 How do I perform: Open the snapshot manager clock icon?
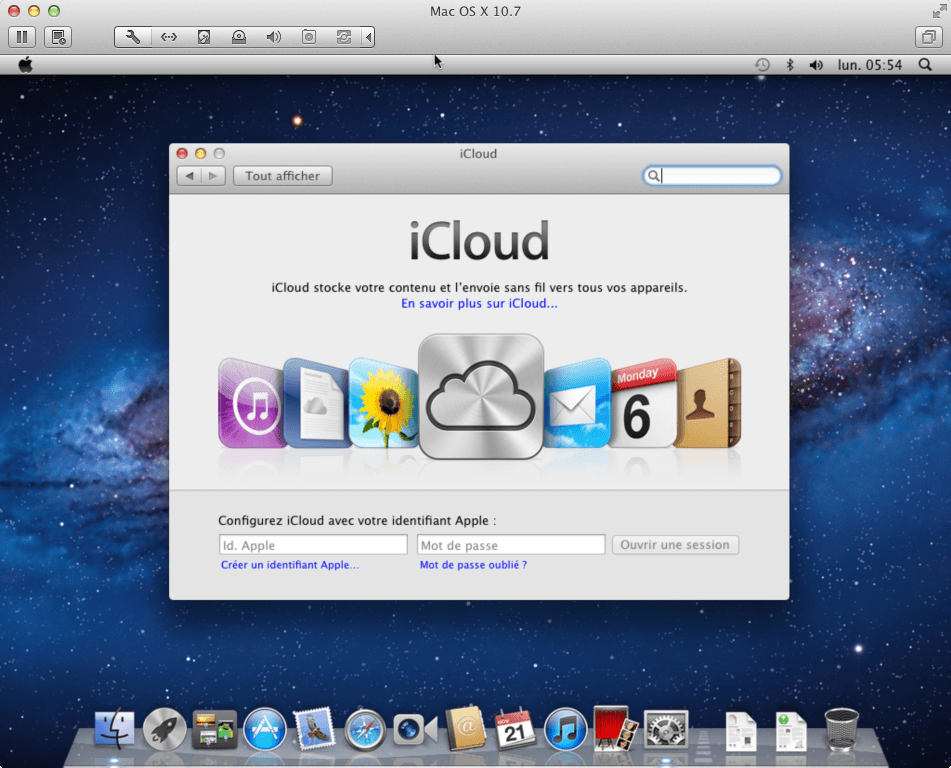tap(58, 37)
